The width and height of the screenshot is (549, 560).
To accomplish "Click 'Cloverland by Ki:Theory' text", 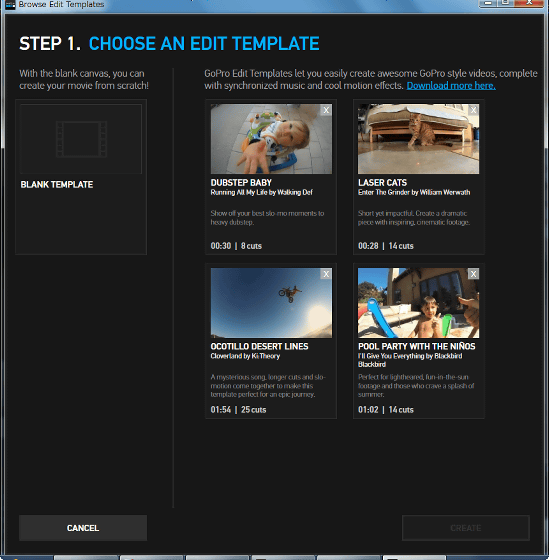I will (x=245, y=356).
